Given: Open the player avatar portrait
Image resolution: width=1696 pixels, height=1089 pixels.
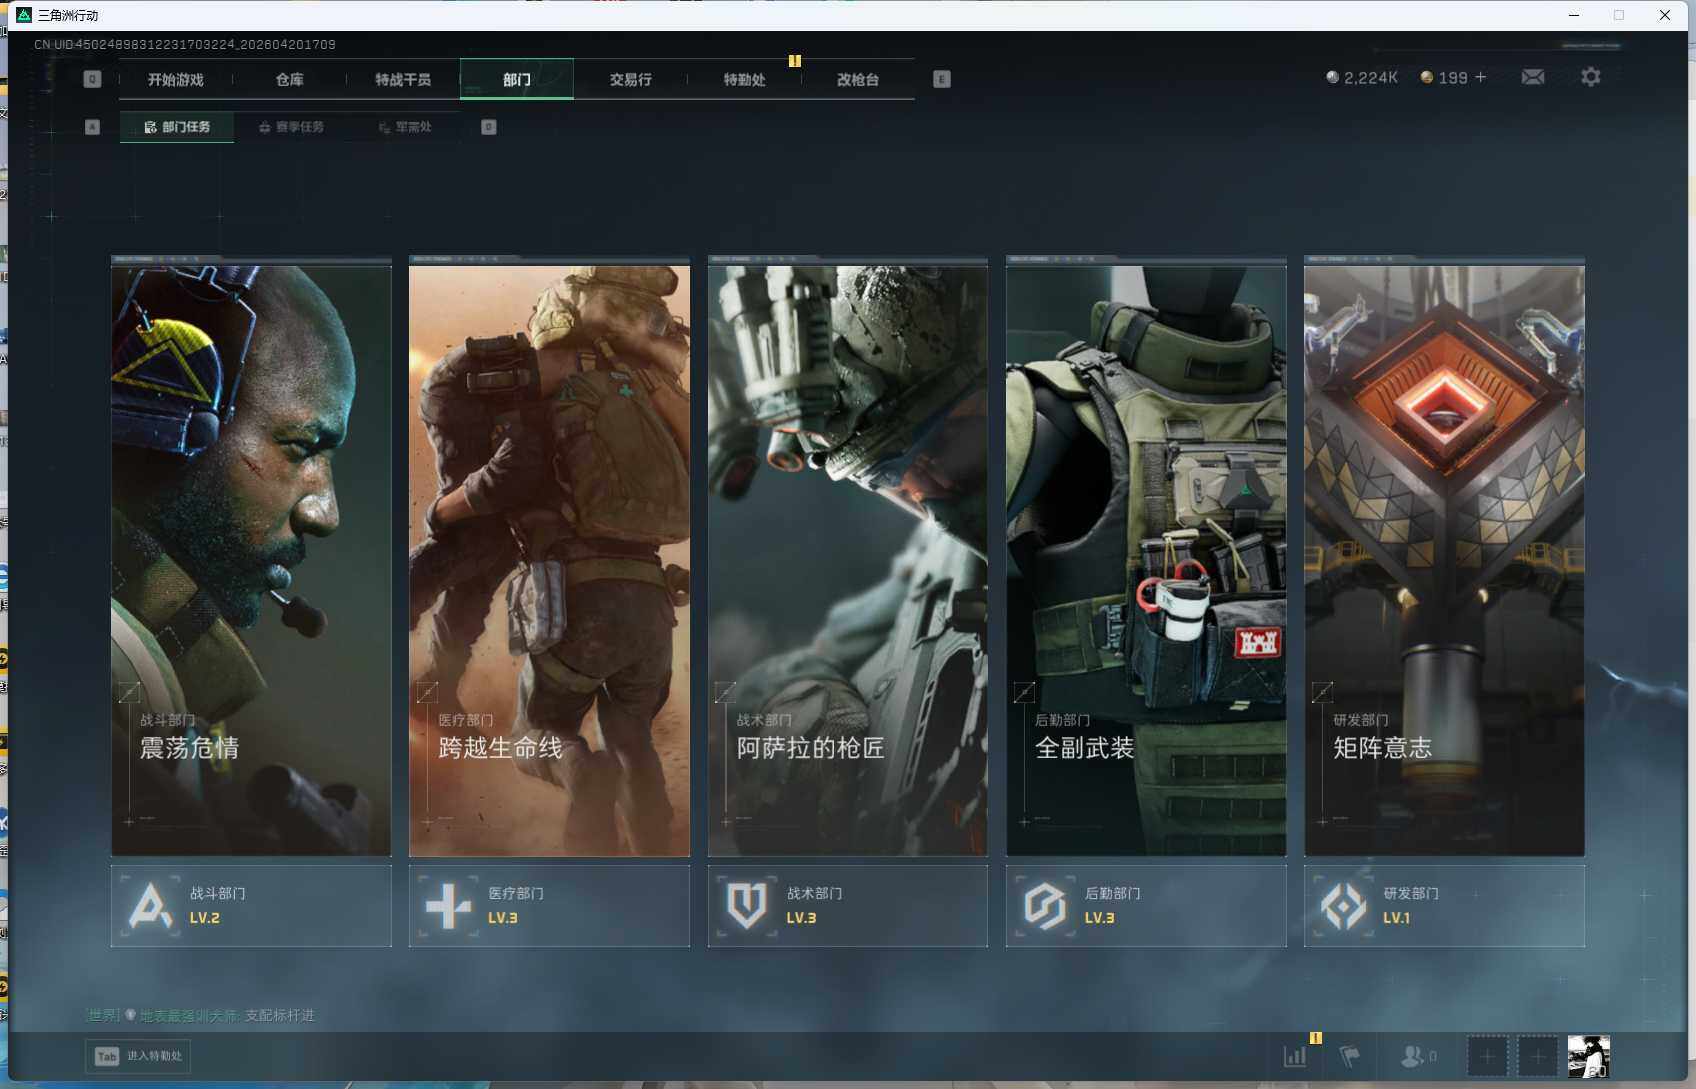Looking at the screenshot, I should (1589, 1056).
